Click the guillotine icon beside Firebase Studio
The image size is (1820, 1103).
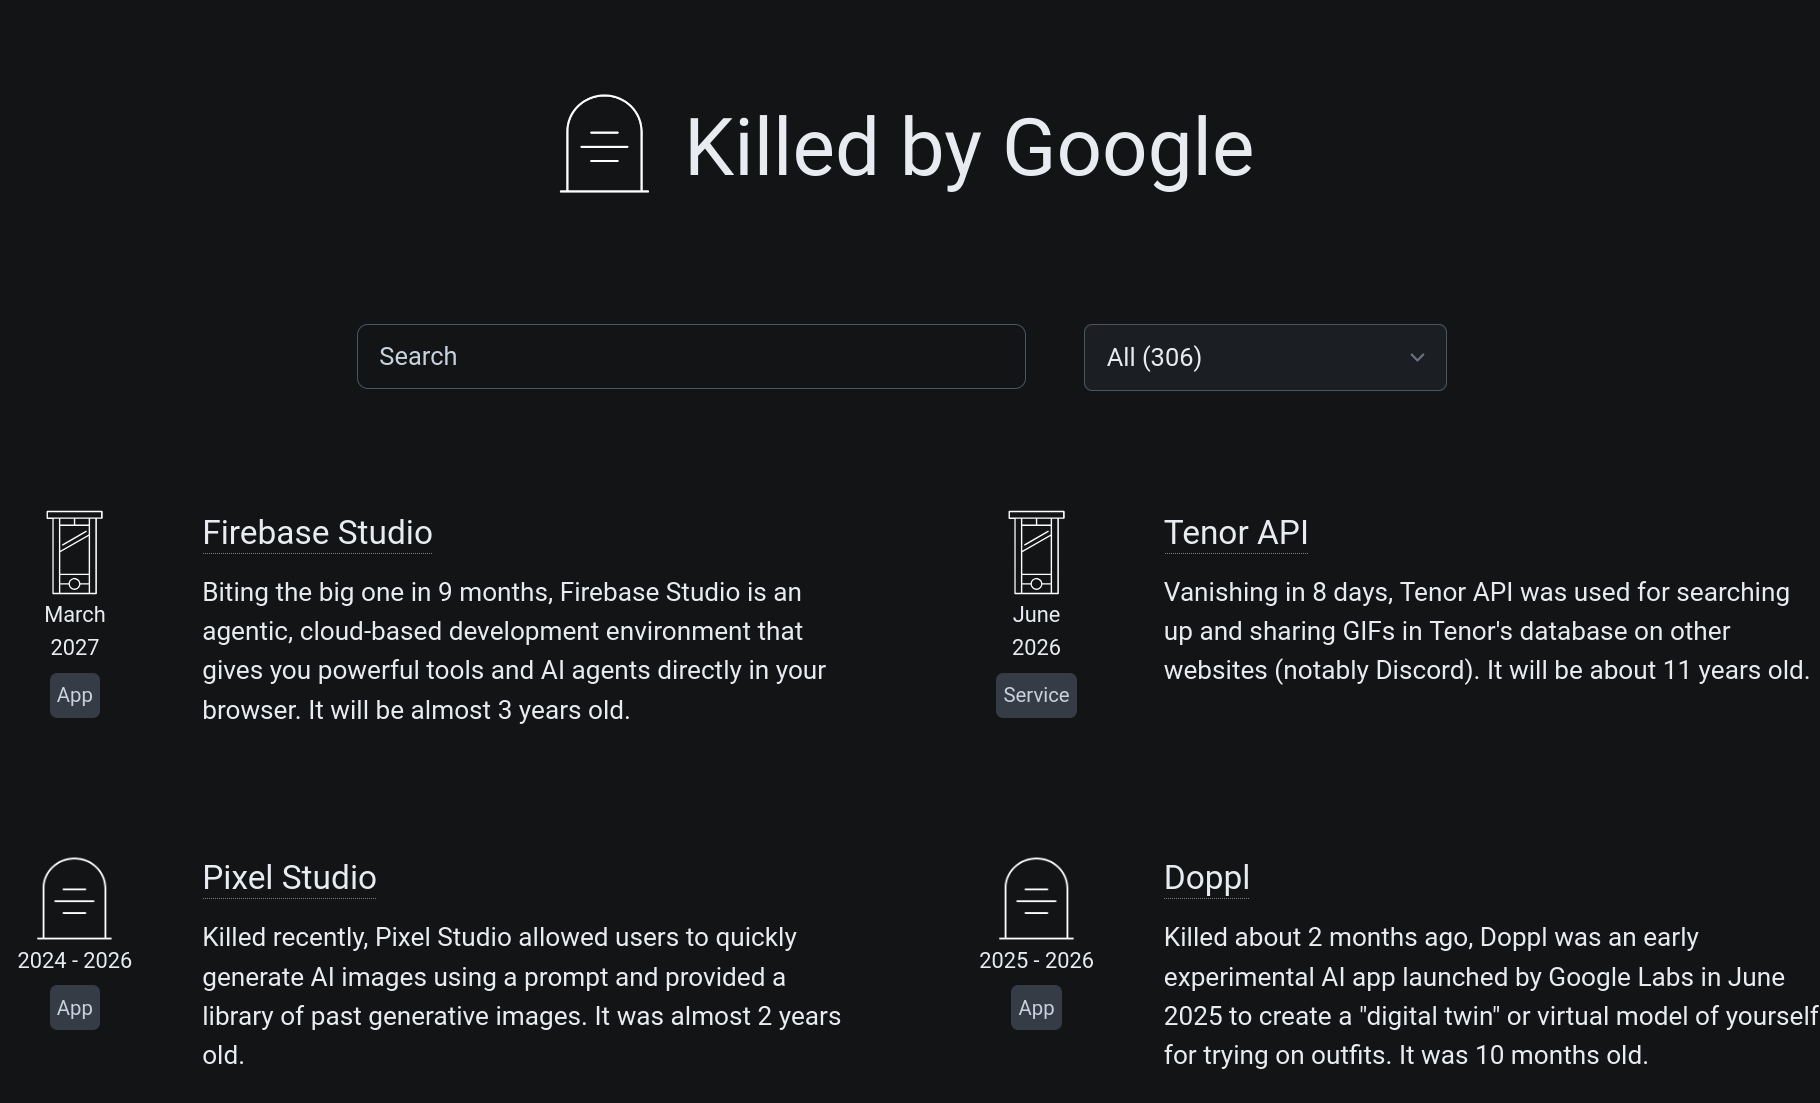coord(75,553)
